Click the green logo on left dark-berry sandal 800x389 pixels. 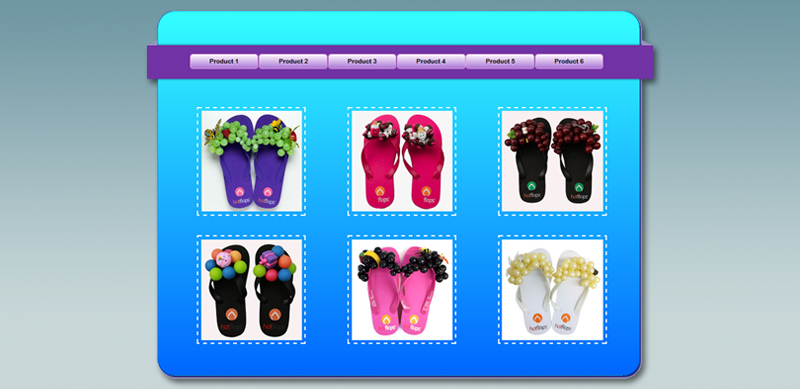click(531, 186)
